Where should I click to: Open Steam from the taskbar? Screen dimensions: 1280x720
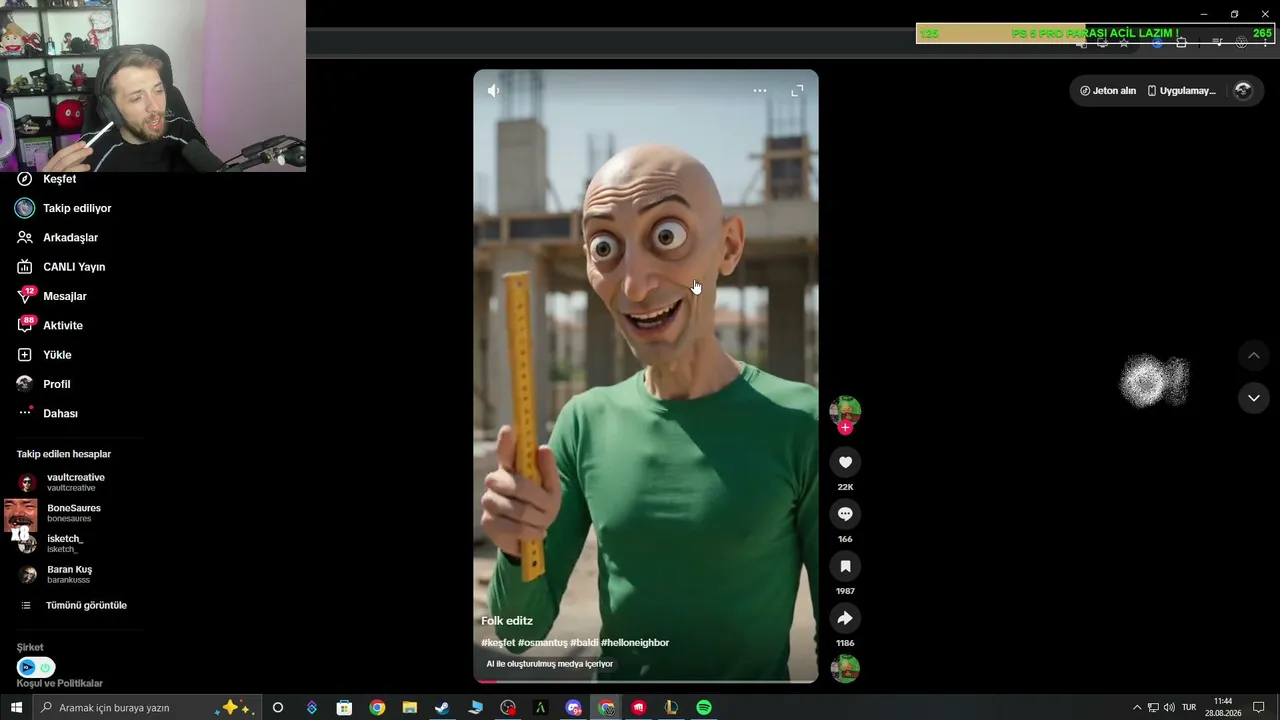click(442, 708)
